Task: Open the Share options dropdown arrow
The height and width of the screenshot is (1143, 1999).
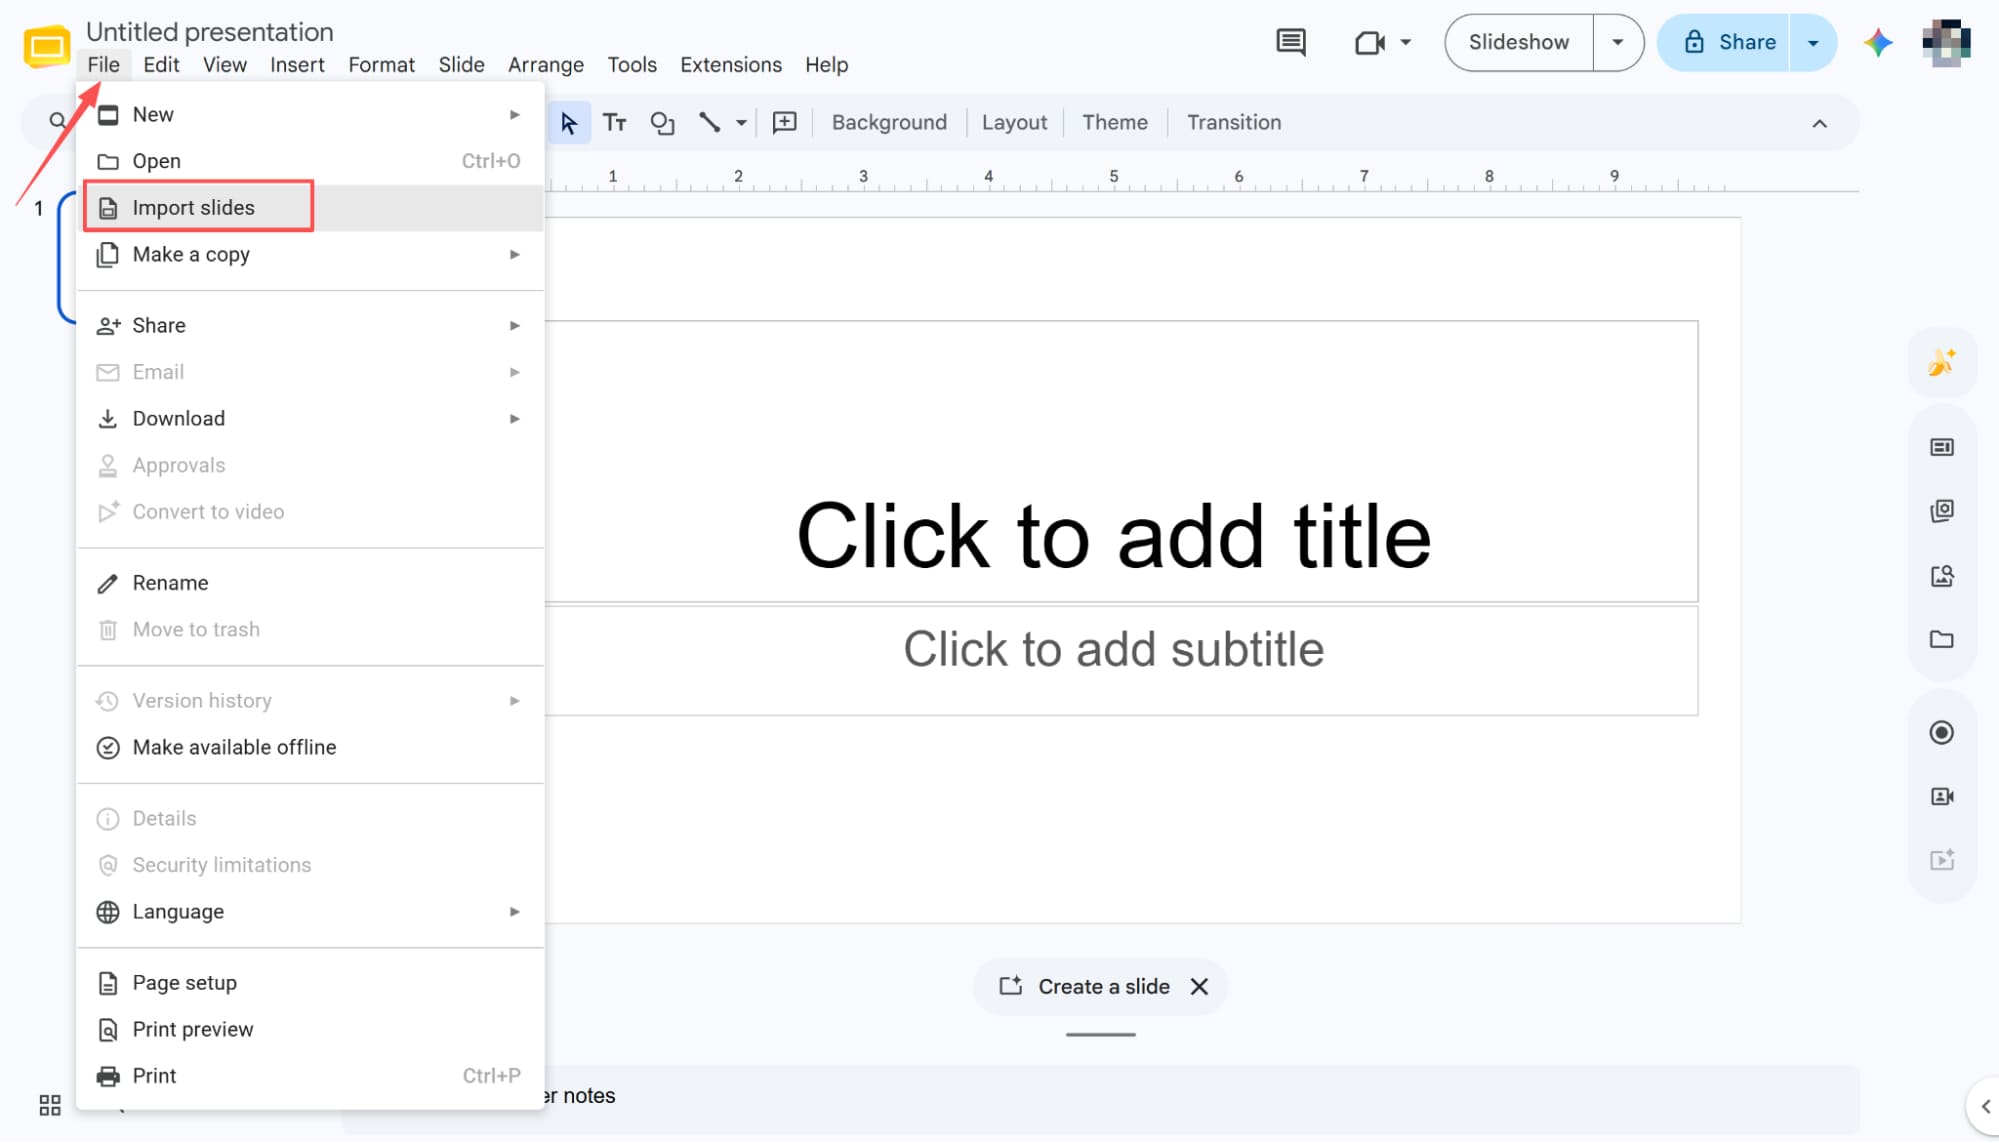Action: point(1813,42)
